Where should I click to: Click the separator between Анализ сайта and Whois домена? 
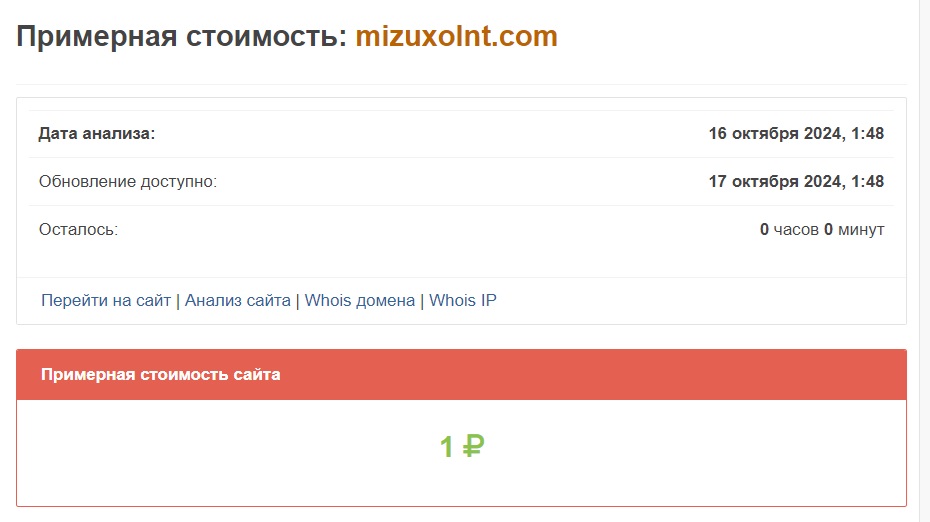298,300
